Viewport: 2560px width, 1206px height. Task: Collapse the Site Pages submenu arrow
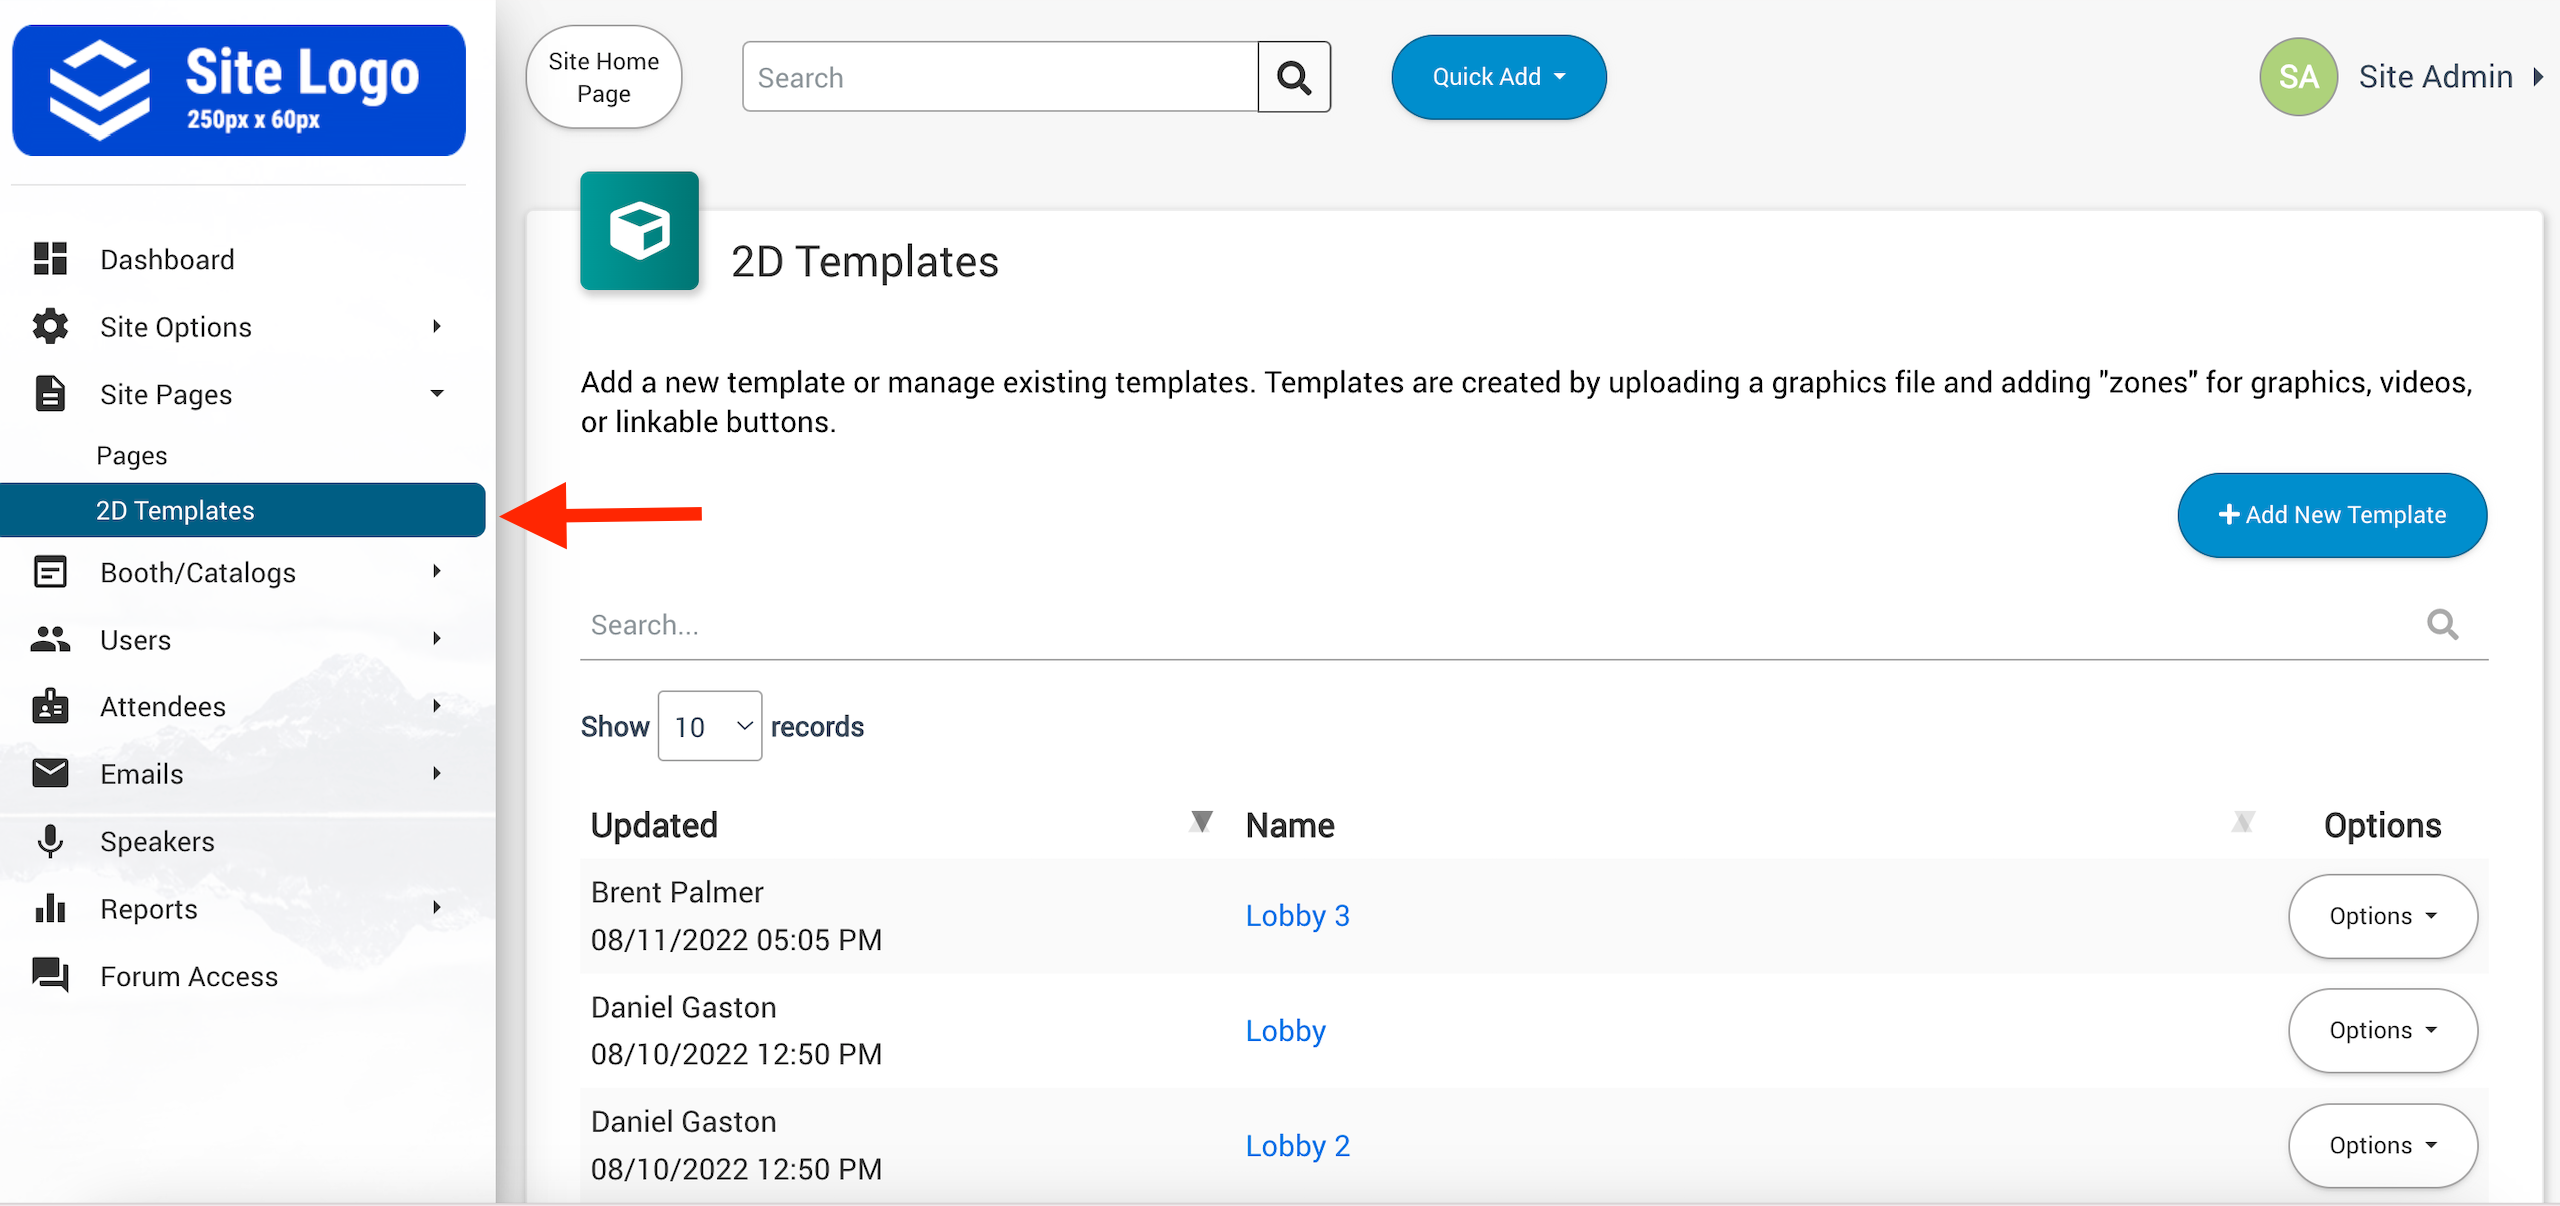pos(437,394)
